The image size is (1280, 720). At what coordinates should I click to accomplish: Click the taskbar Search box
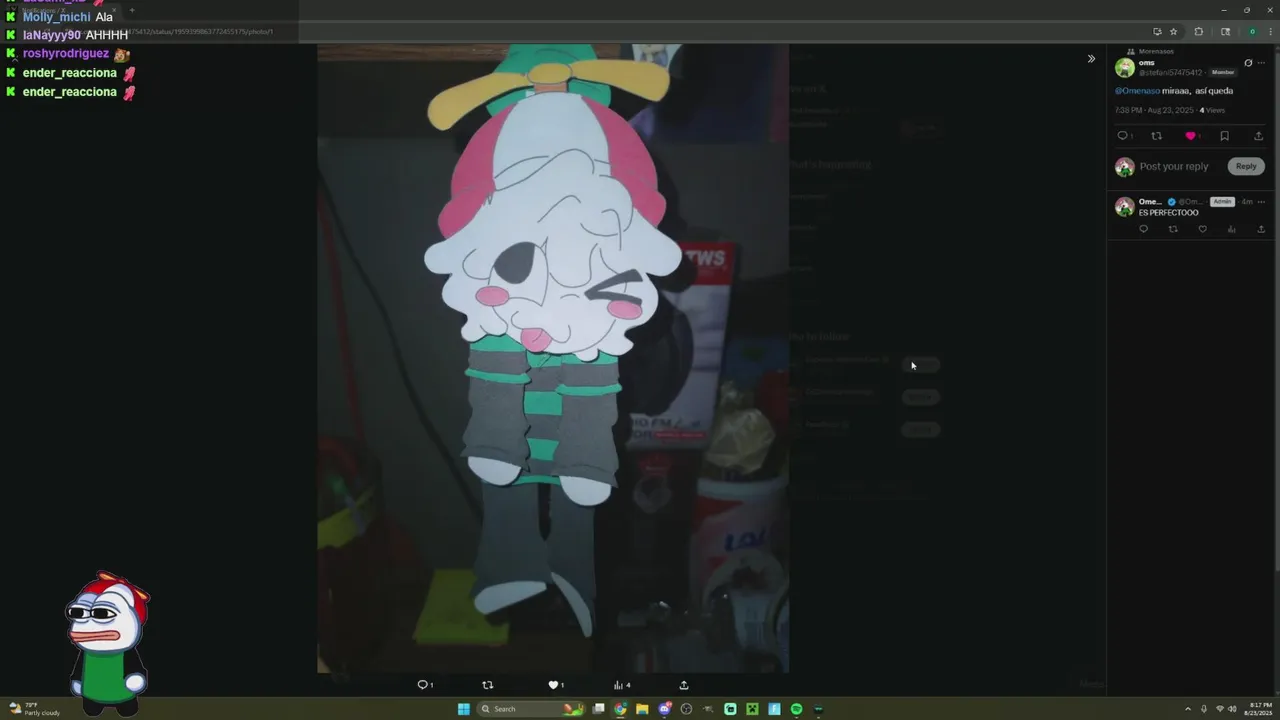531,709
